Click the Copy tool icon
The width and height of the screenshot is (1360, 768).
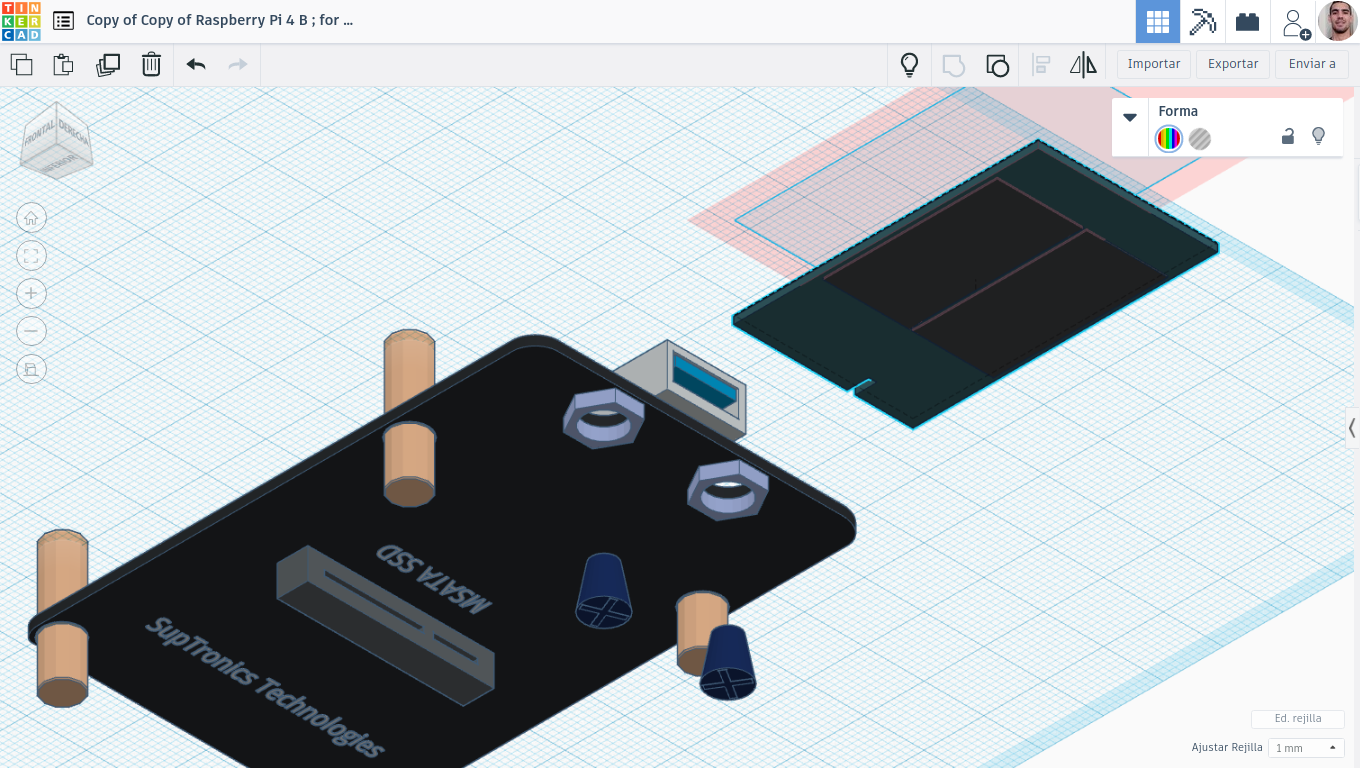[x=21, y=65]
